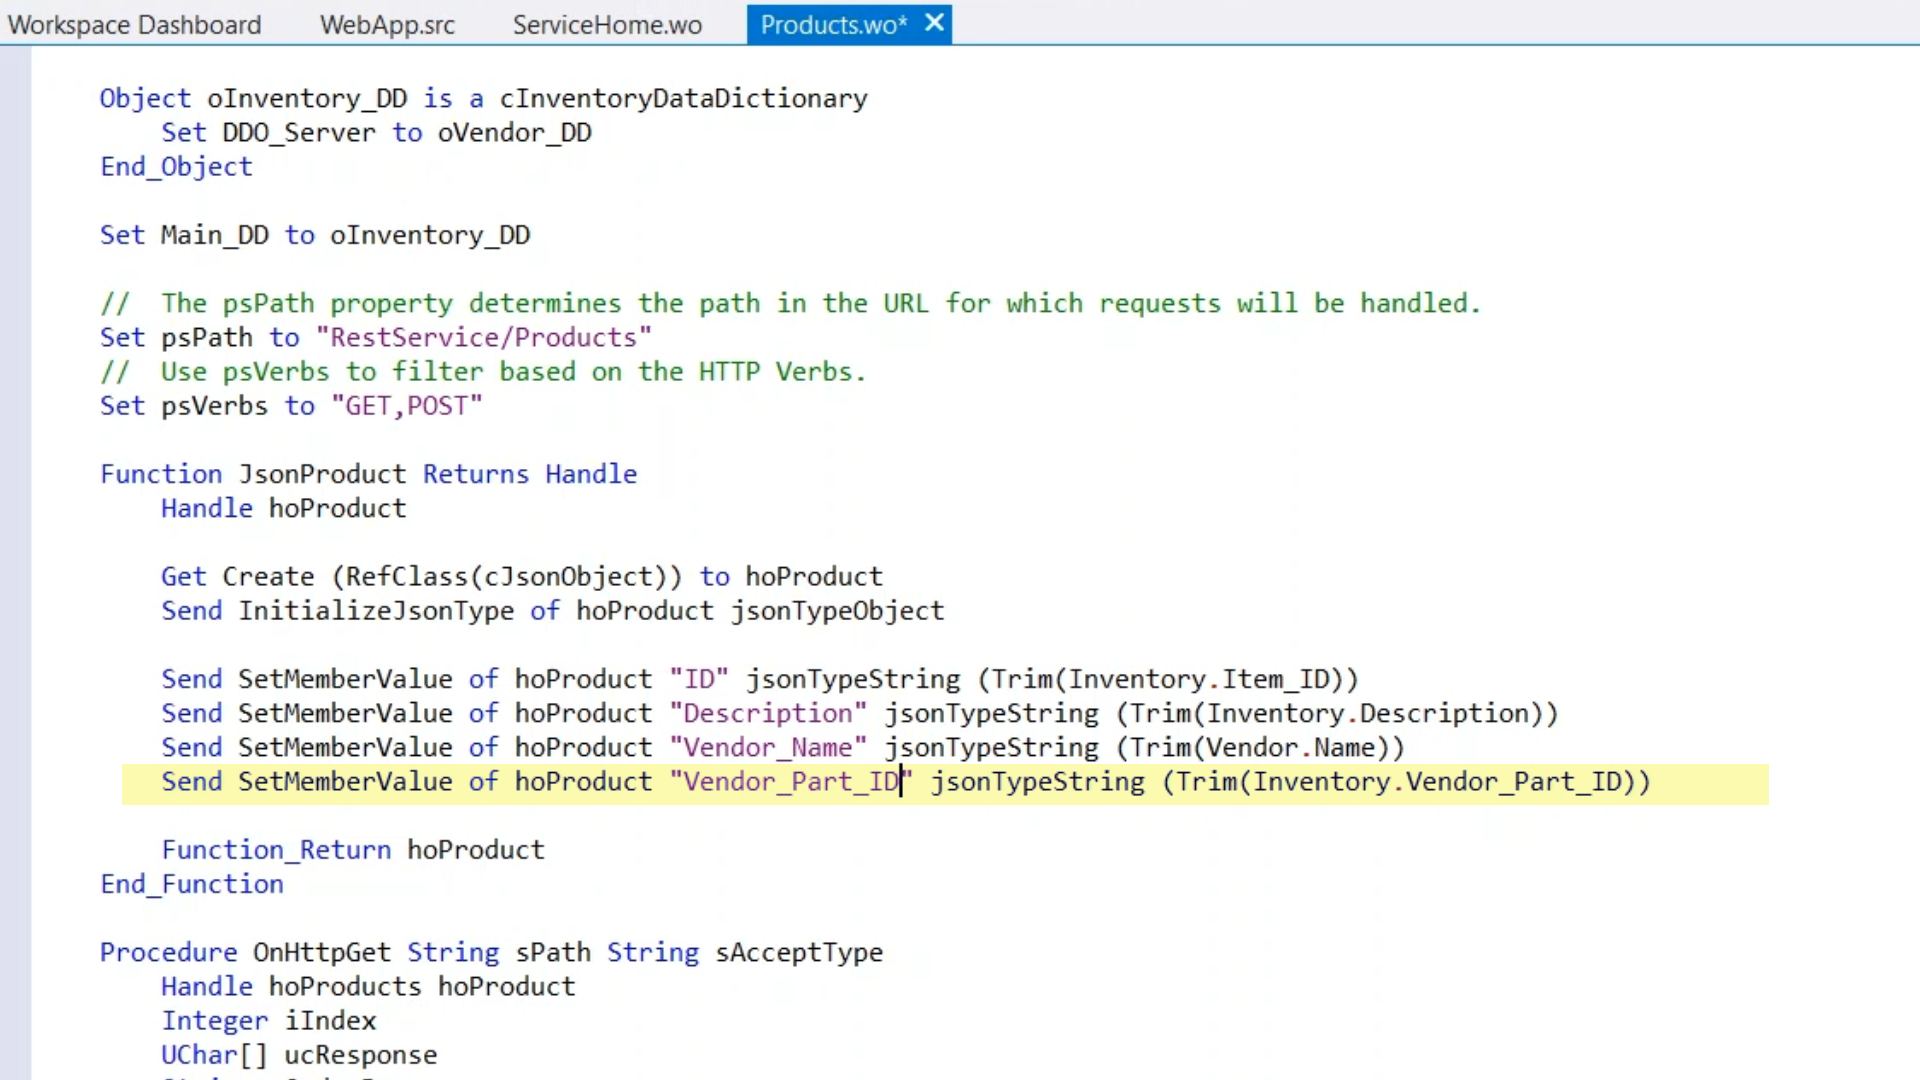Click the ucResponse variable declaration
1920x1080 pixels.
coord(360,1055)
